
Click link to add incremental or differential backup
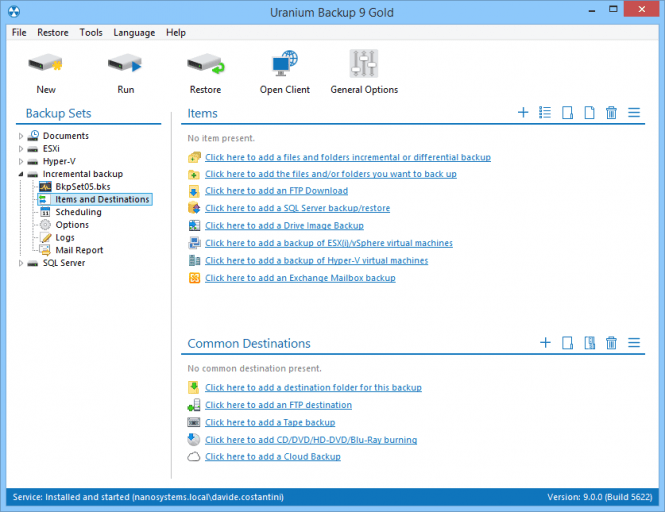pyautogui.click(x=348, y=157)
